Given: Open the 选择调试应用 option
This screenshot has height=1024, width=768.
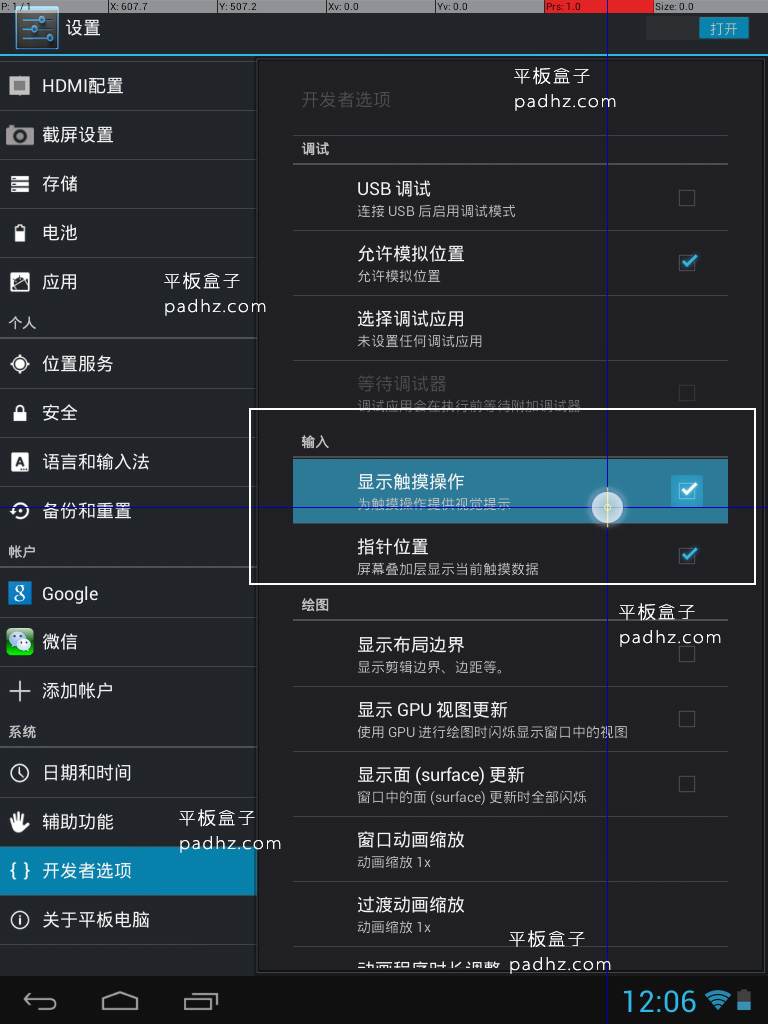Looking at the screenshot, I should pyautogui.click(x=510, y=328).
